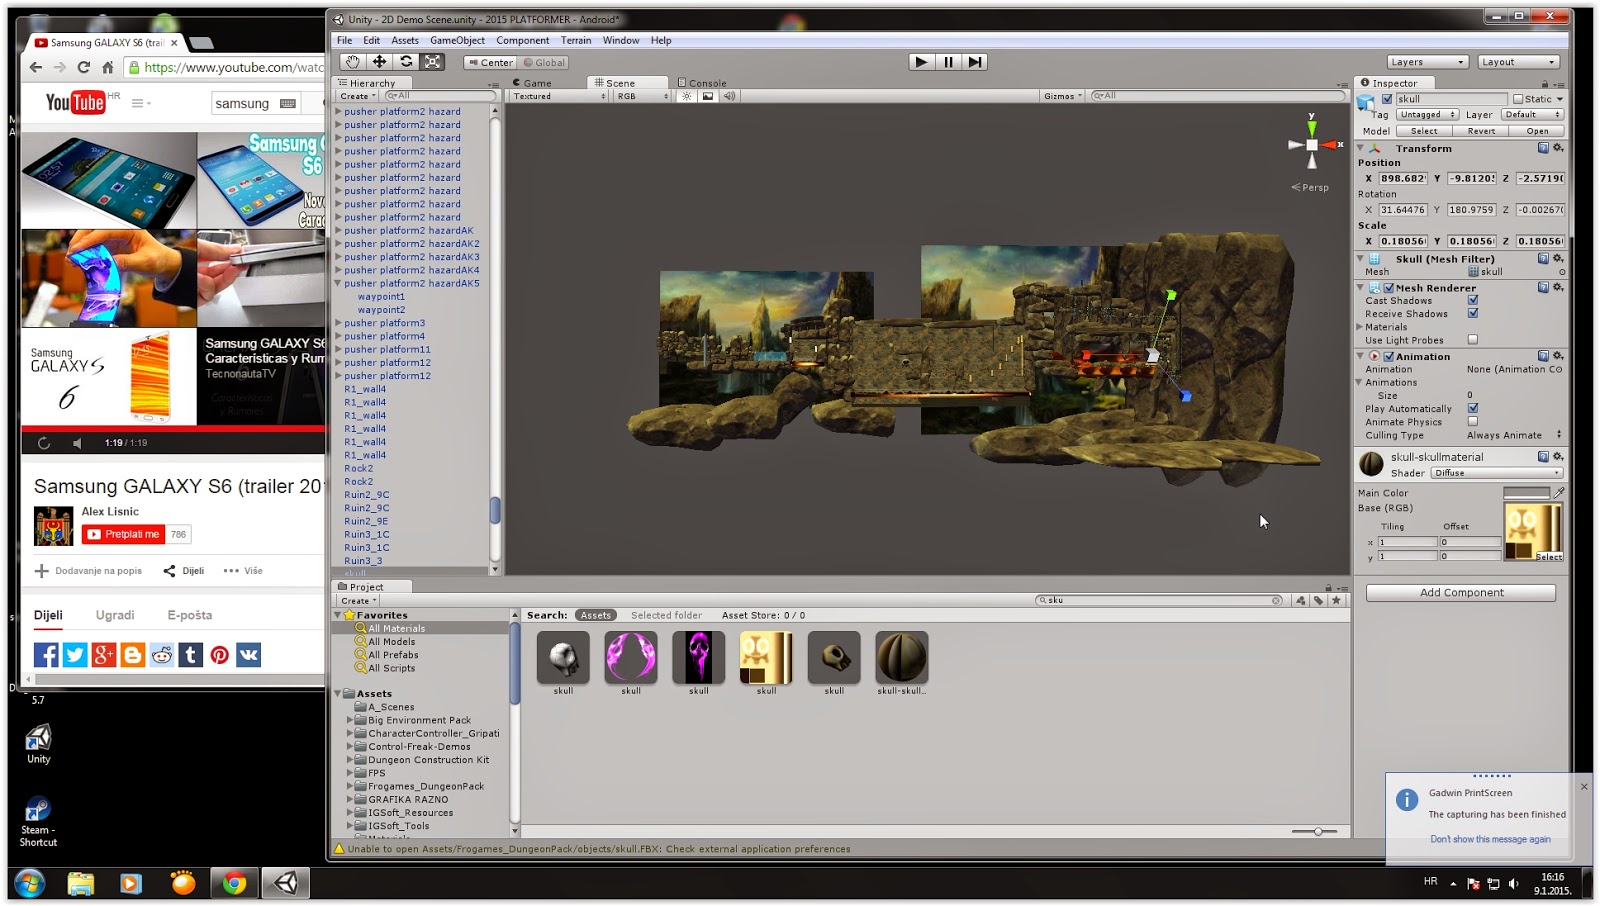
Task: Toggle Animation component enabled checkbox
Action: tap(1389, 356)
